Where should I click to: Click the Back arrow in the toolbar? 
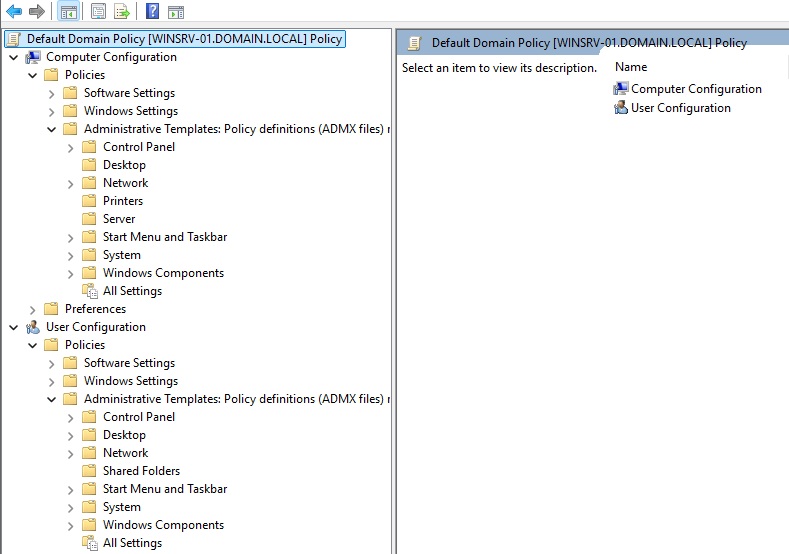coord(14,12)
